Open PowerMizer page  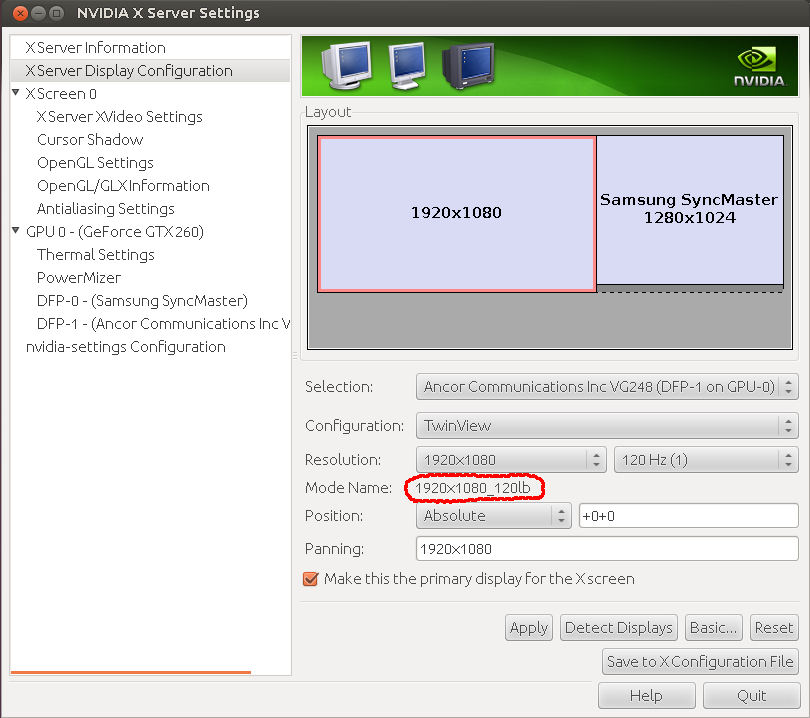tap(79, 278)
